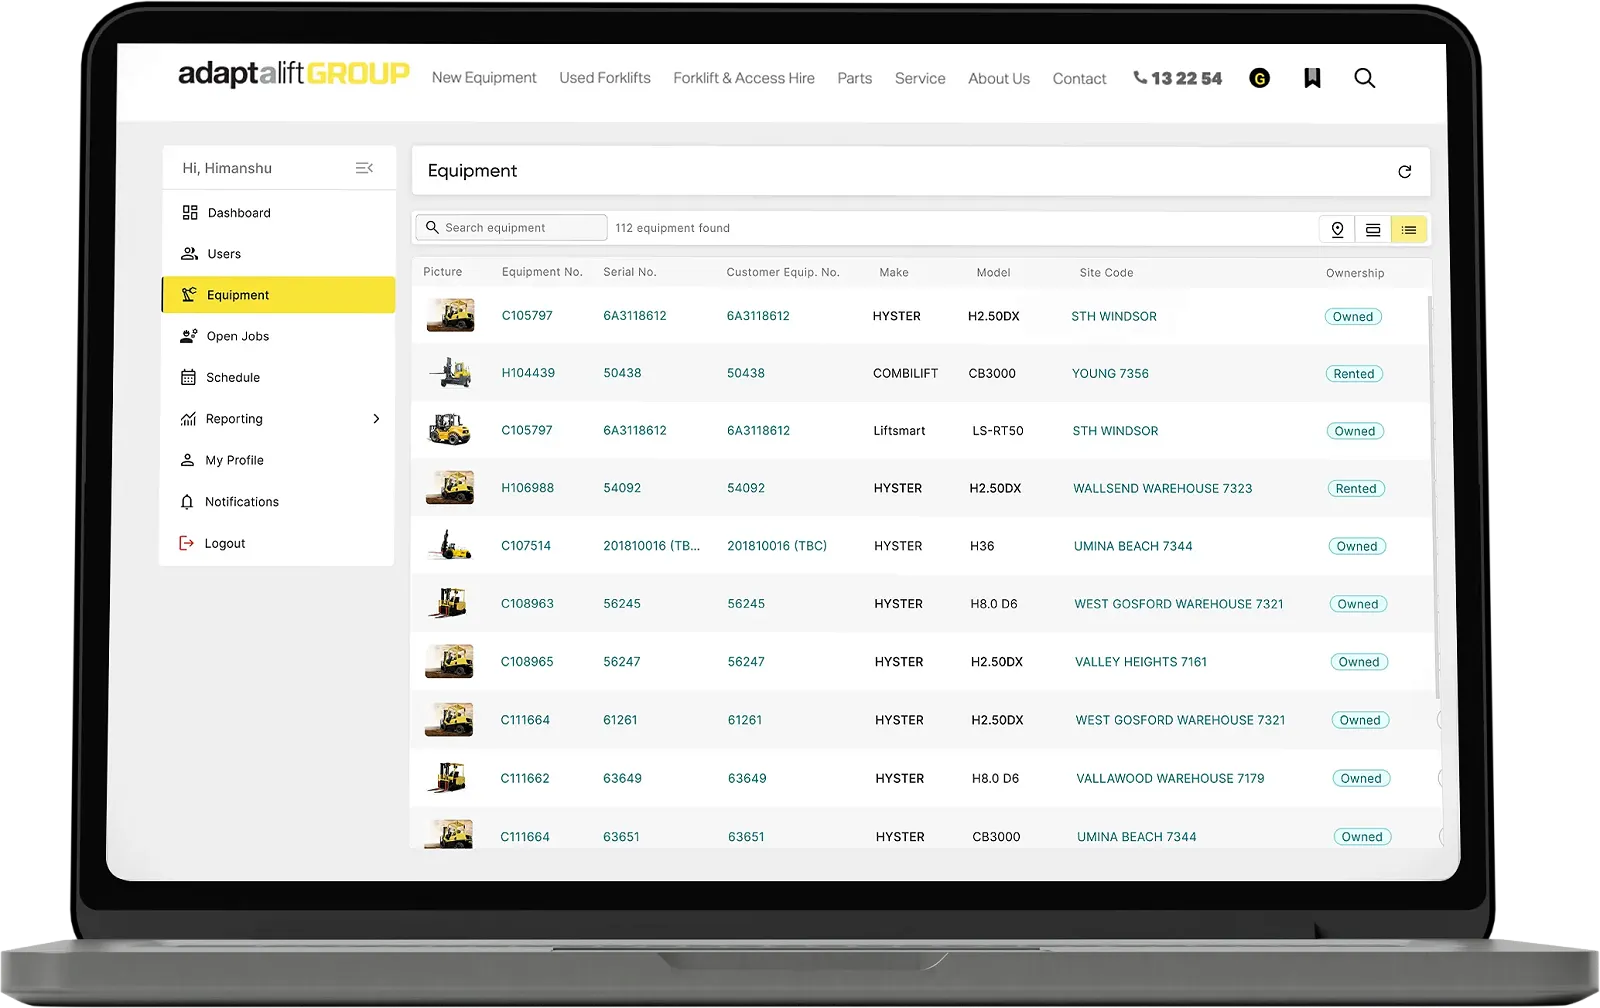Click the My Profile person icon

(187, 460)
